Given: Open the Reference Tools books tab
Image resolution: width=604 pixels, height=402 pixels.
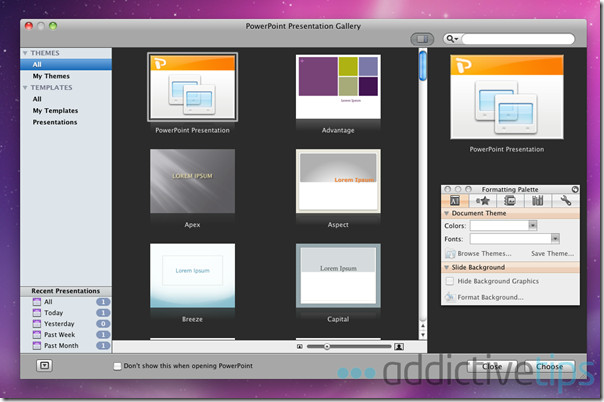Looking at the screenshot, I should click(537, 201).
